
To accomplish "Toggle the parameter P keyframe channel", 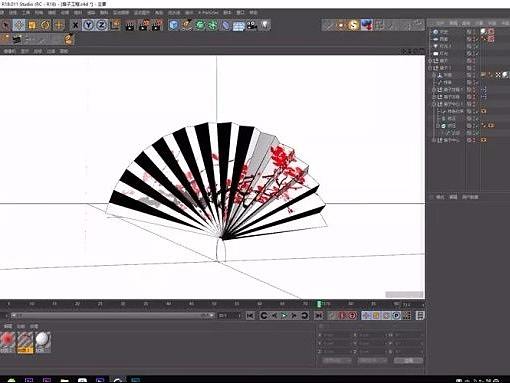I will (396, 315).
